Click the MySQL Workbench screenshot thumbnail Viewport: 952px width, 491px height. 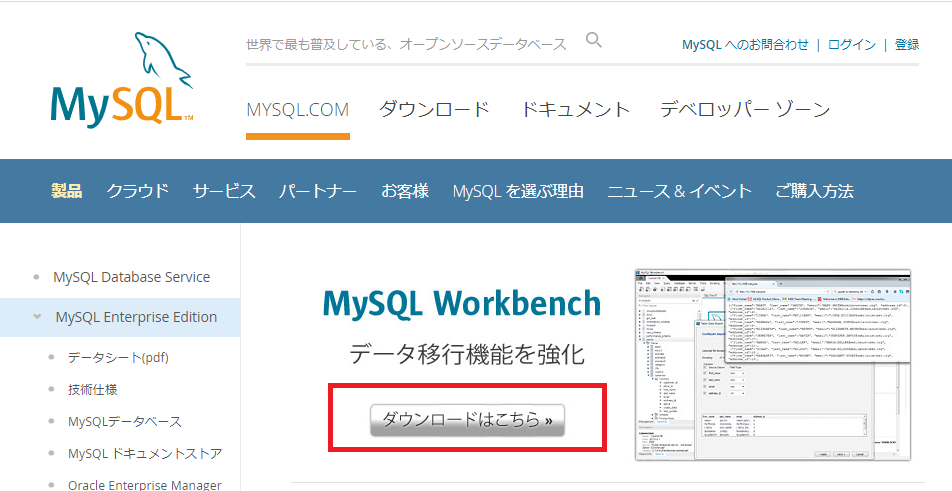coord(772,364)
